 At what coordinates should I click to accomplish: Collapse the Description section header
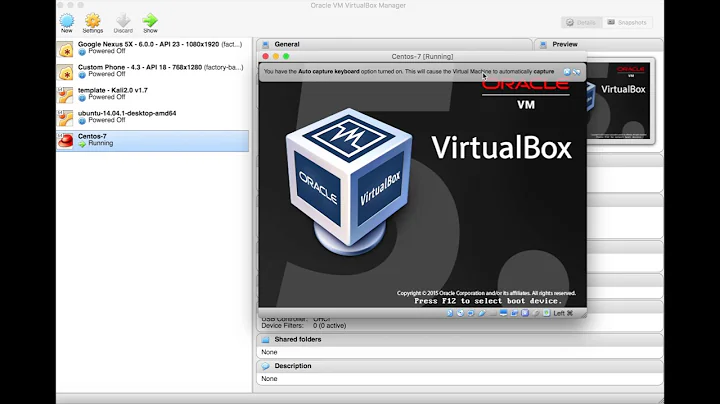pyautogui.click(x=460, y=366)
